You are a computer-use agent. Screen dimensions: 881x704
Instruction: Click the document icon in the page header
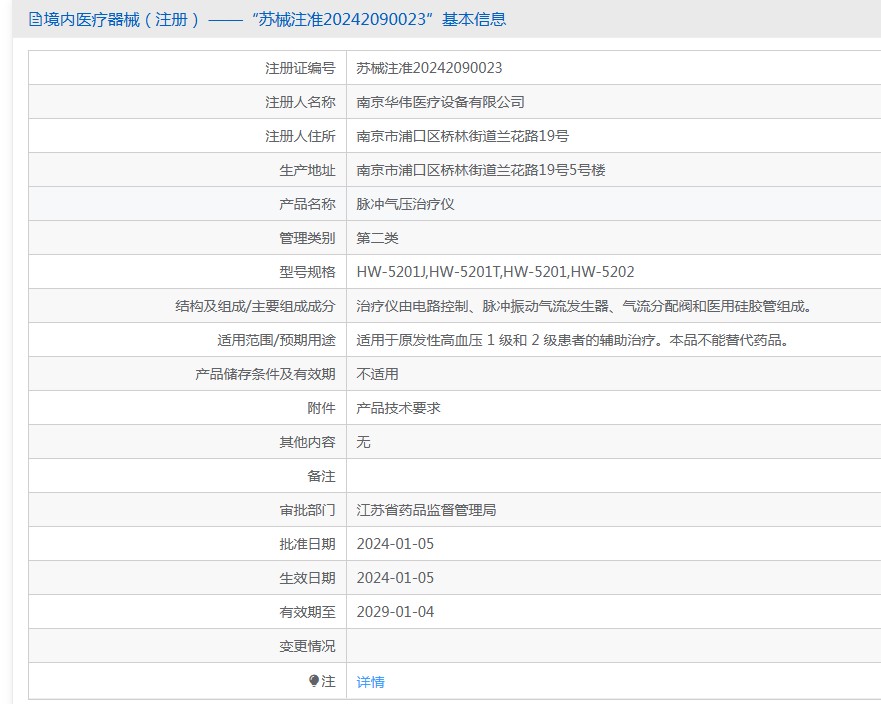(36, 19)
